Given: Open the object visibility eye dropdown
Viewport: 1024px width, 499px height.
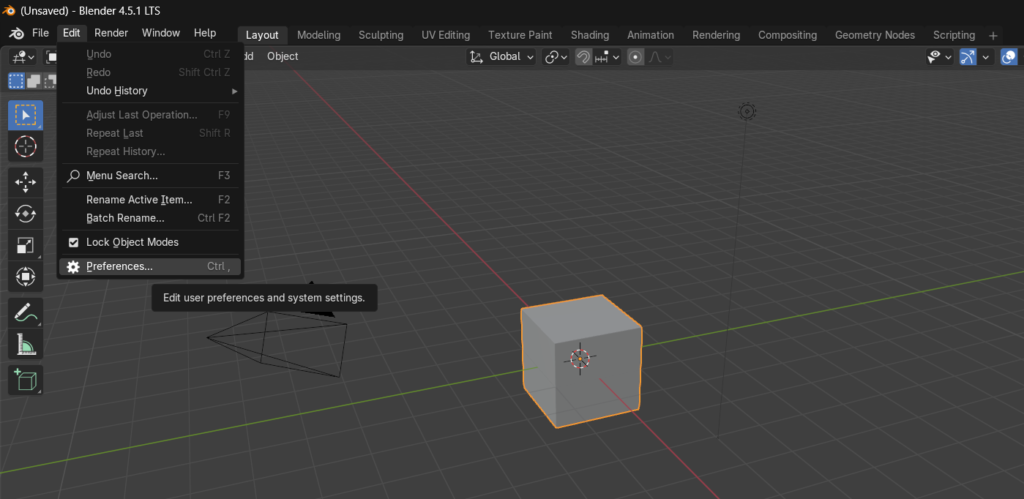Looking at the screenshot, I should [x=940, y=57].
